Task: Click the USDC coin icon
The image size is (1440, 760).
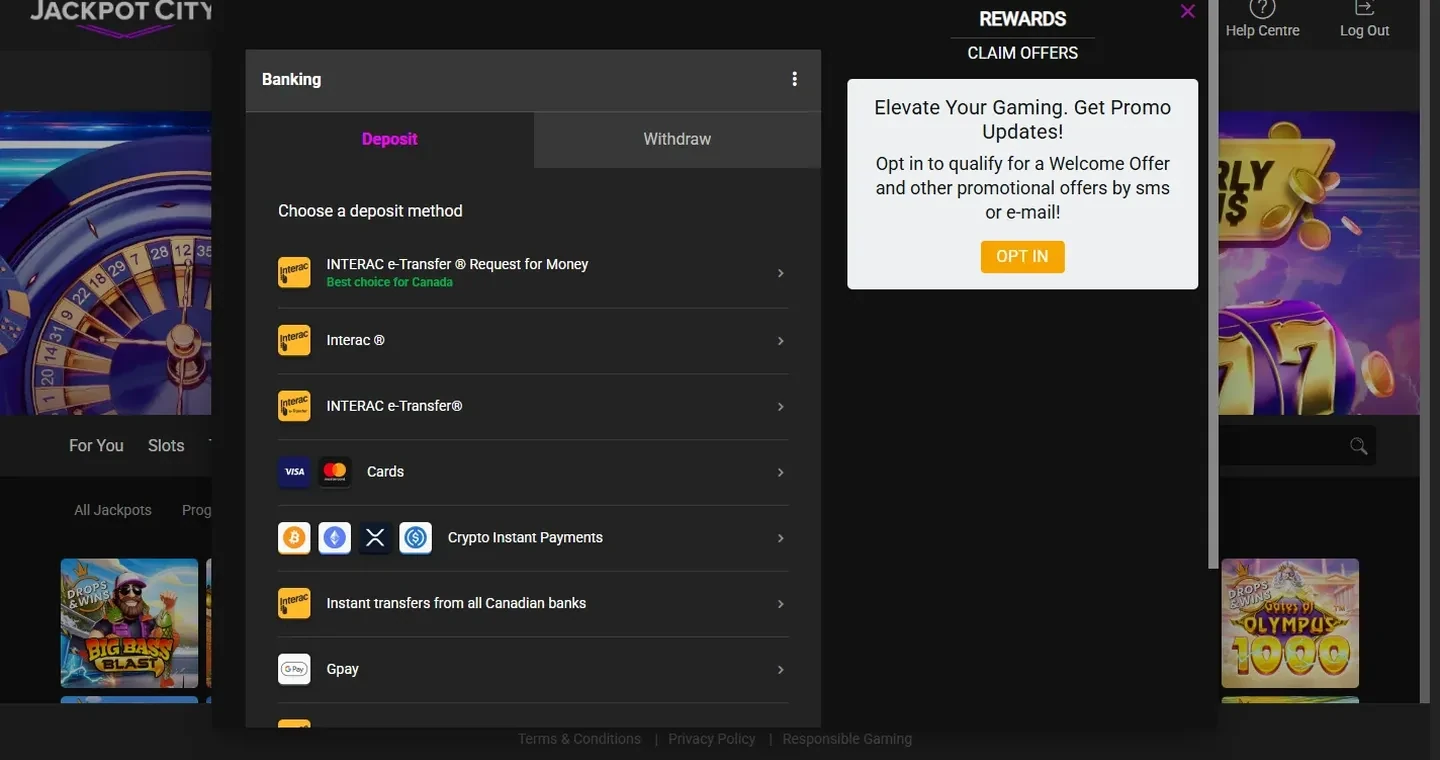Action: pyautogui.click(x=416, y=538)
